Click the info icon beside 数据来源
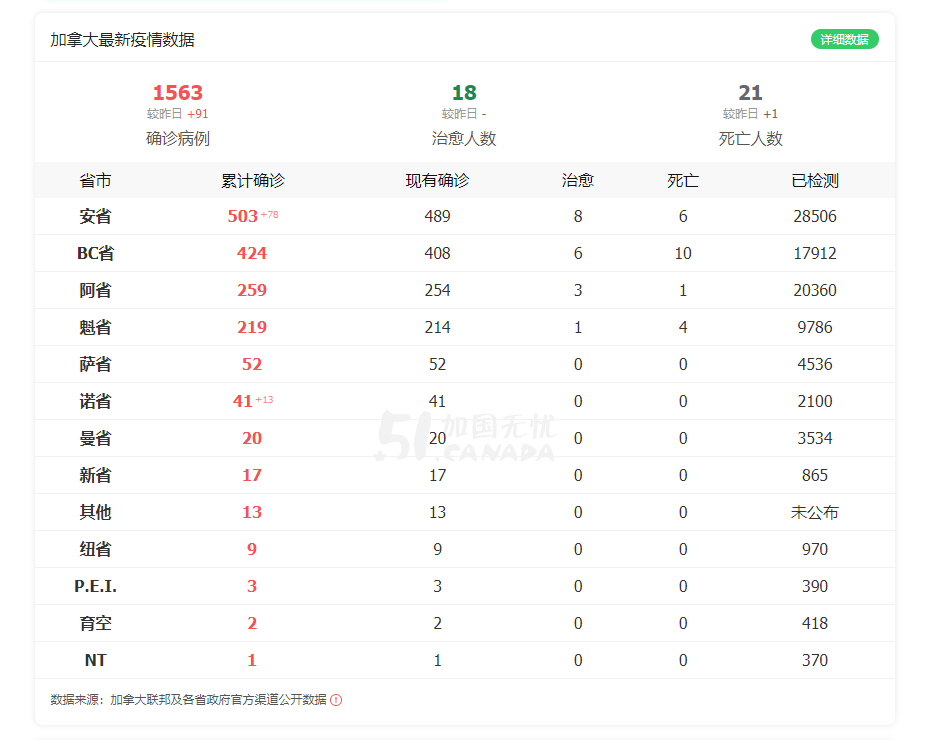This screenshot has width=927, height=740. point(336,700)
